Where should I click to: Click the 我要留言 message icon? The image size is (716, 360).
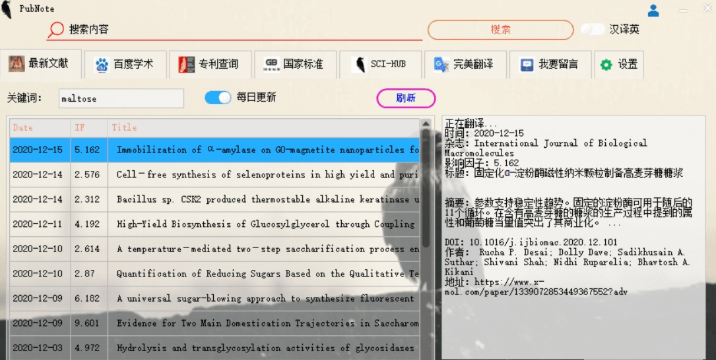(527, 64)
